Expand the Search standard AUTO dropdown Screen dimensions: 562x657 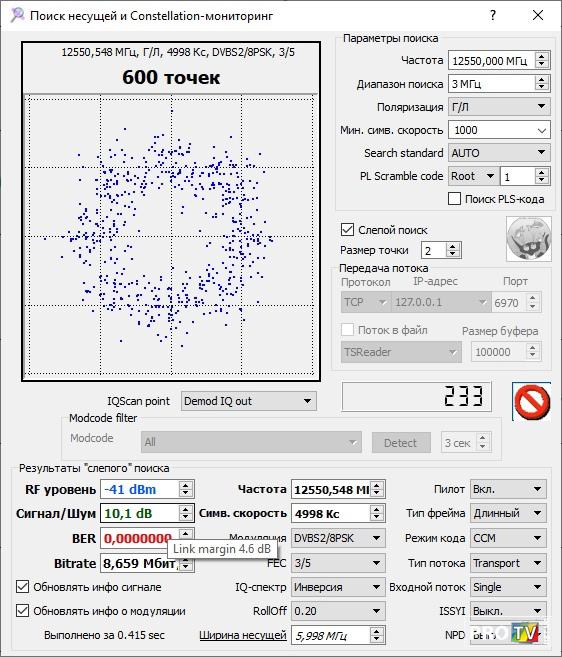tap(499, 153)
